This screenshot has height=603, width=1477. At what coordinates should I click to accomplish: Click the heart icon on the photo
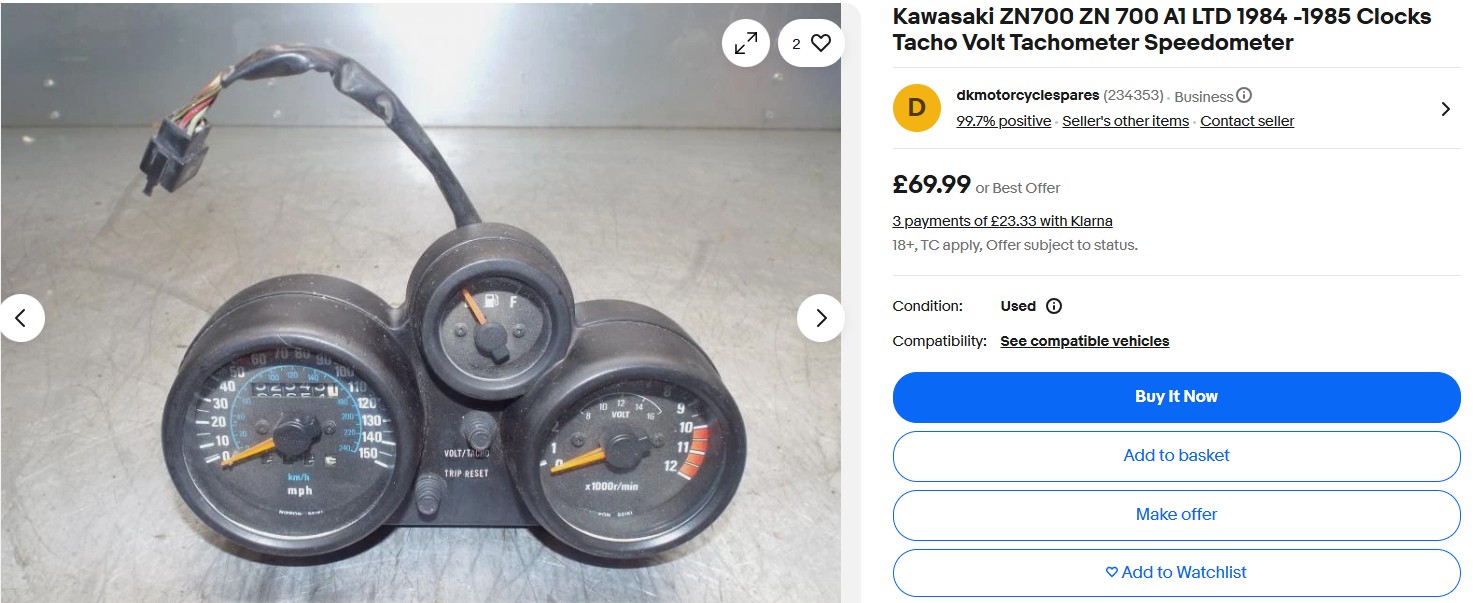pos(821,43)
